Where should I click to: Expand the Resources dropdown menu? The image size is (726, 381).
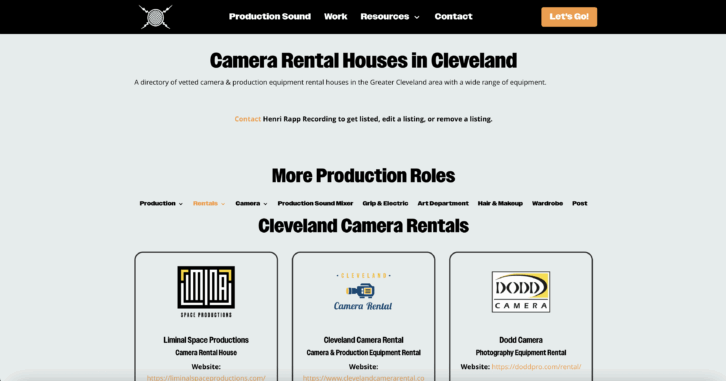[x=390, y=17]
